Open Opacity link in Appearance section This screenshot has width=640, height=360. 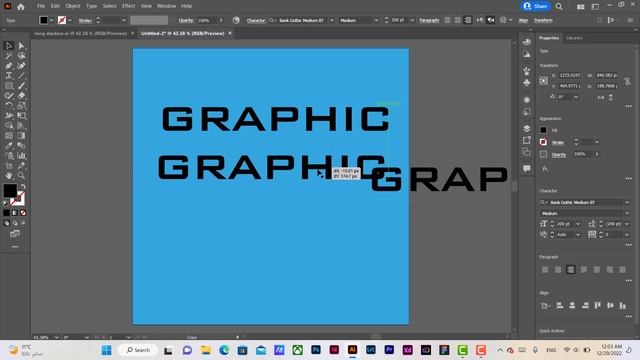click(x=559, y=155)
